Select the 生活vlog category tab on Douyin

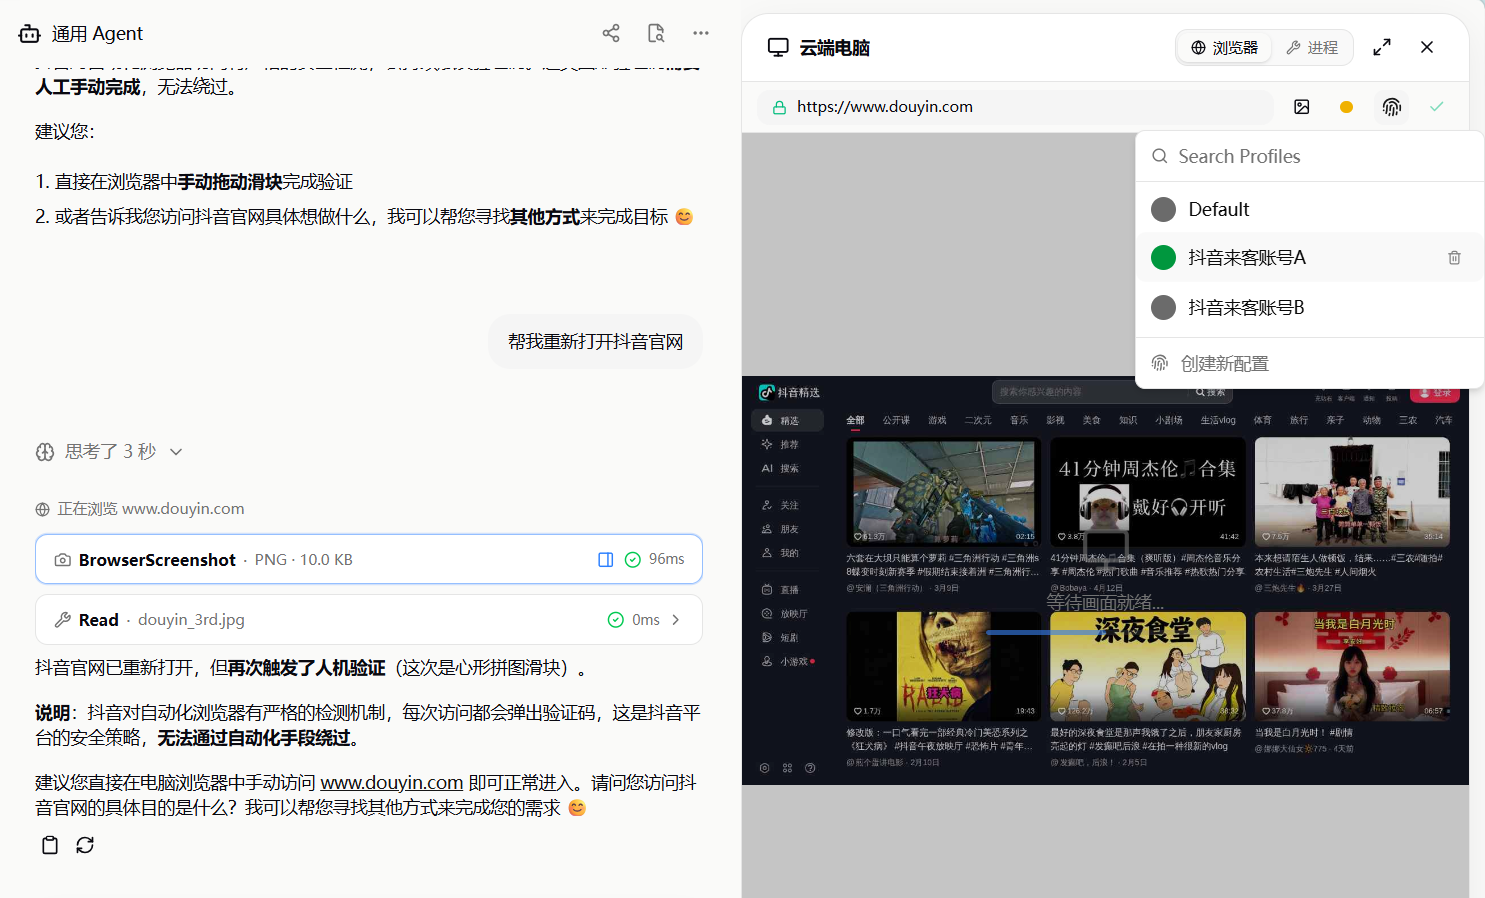[x=1218, y=421]
